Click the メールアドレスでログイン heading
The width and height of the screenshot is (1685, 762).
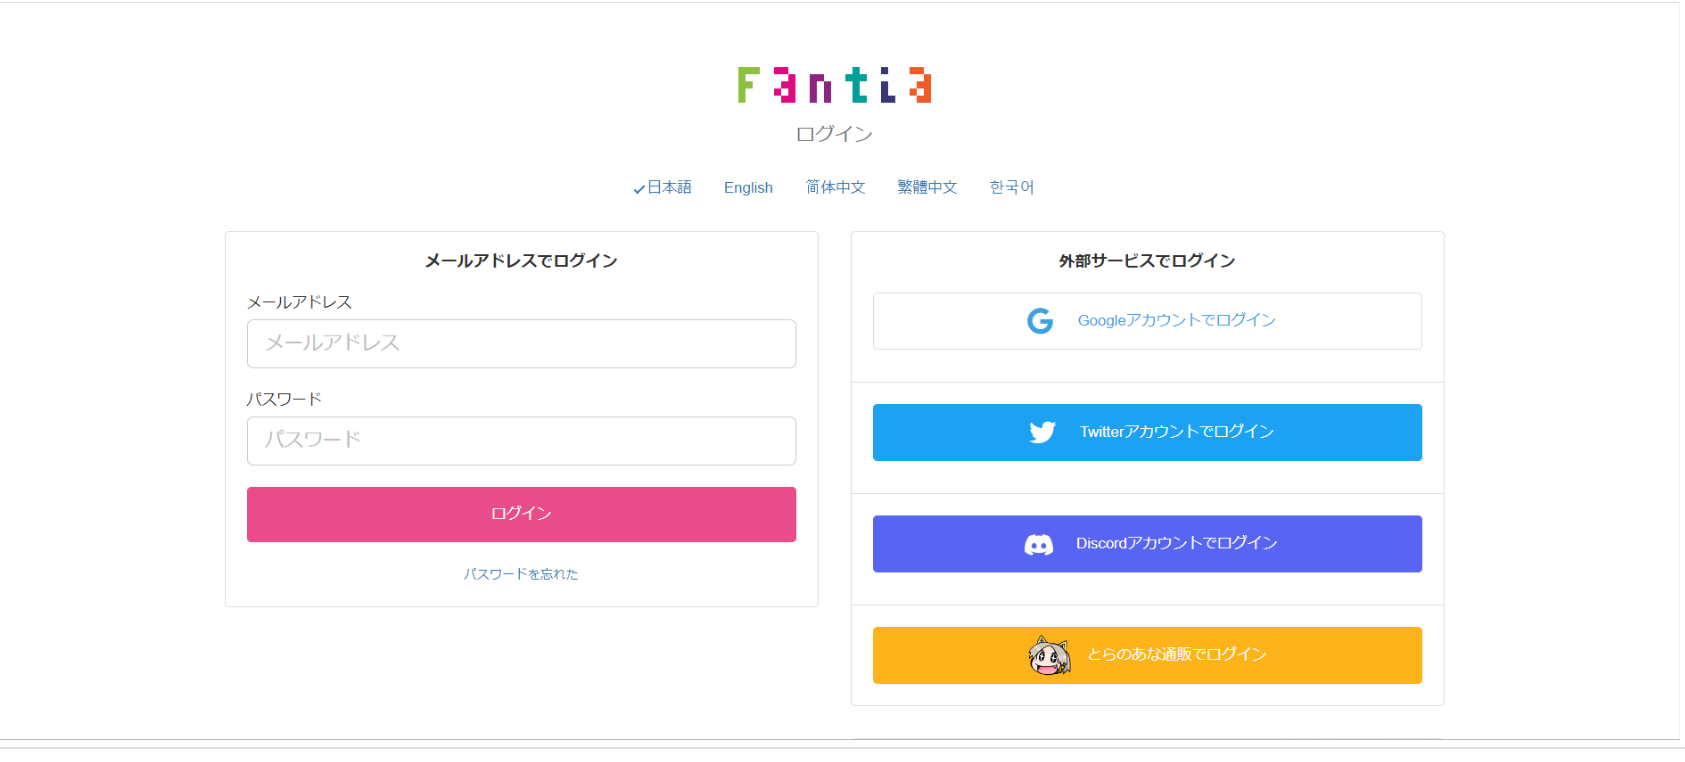pos(521,261)
